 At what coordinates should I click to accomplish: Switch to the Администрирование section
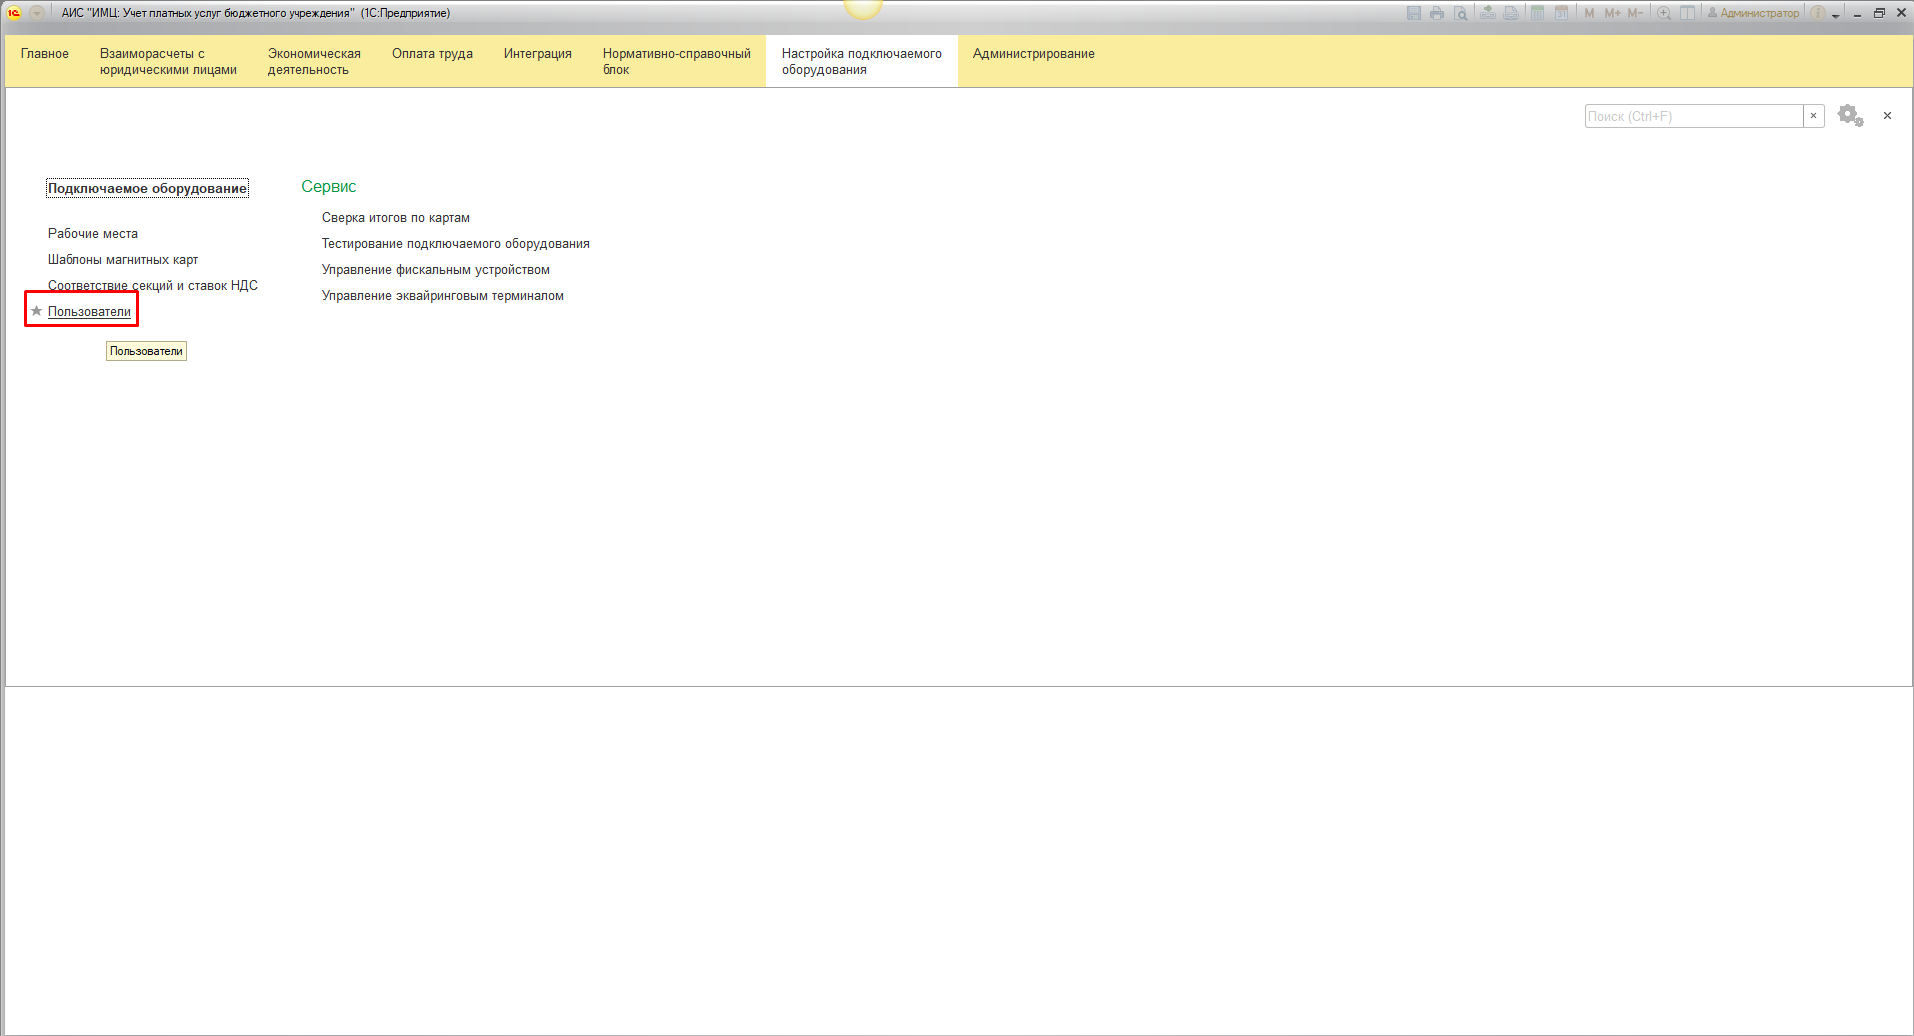pos(1033,54)
